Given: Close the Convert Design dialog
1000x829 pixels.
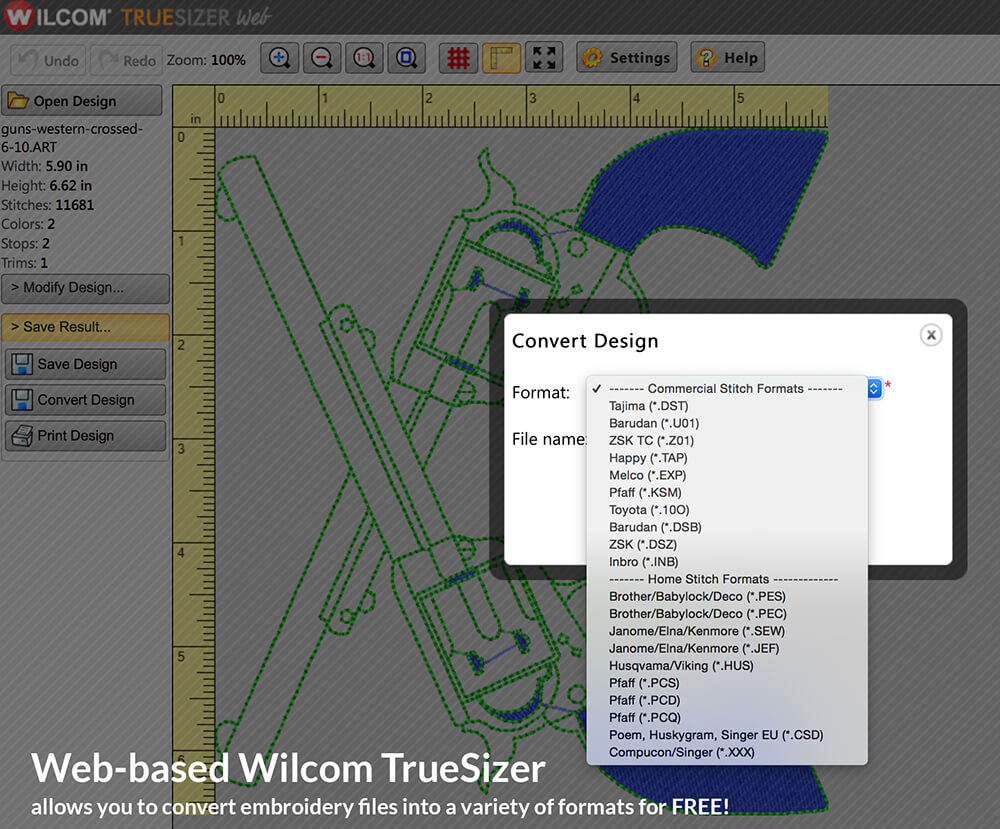Looking at the screenshot, I should pos(930,335).
